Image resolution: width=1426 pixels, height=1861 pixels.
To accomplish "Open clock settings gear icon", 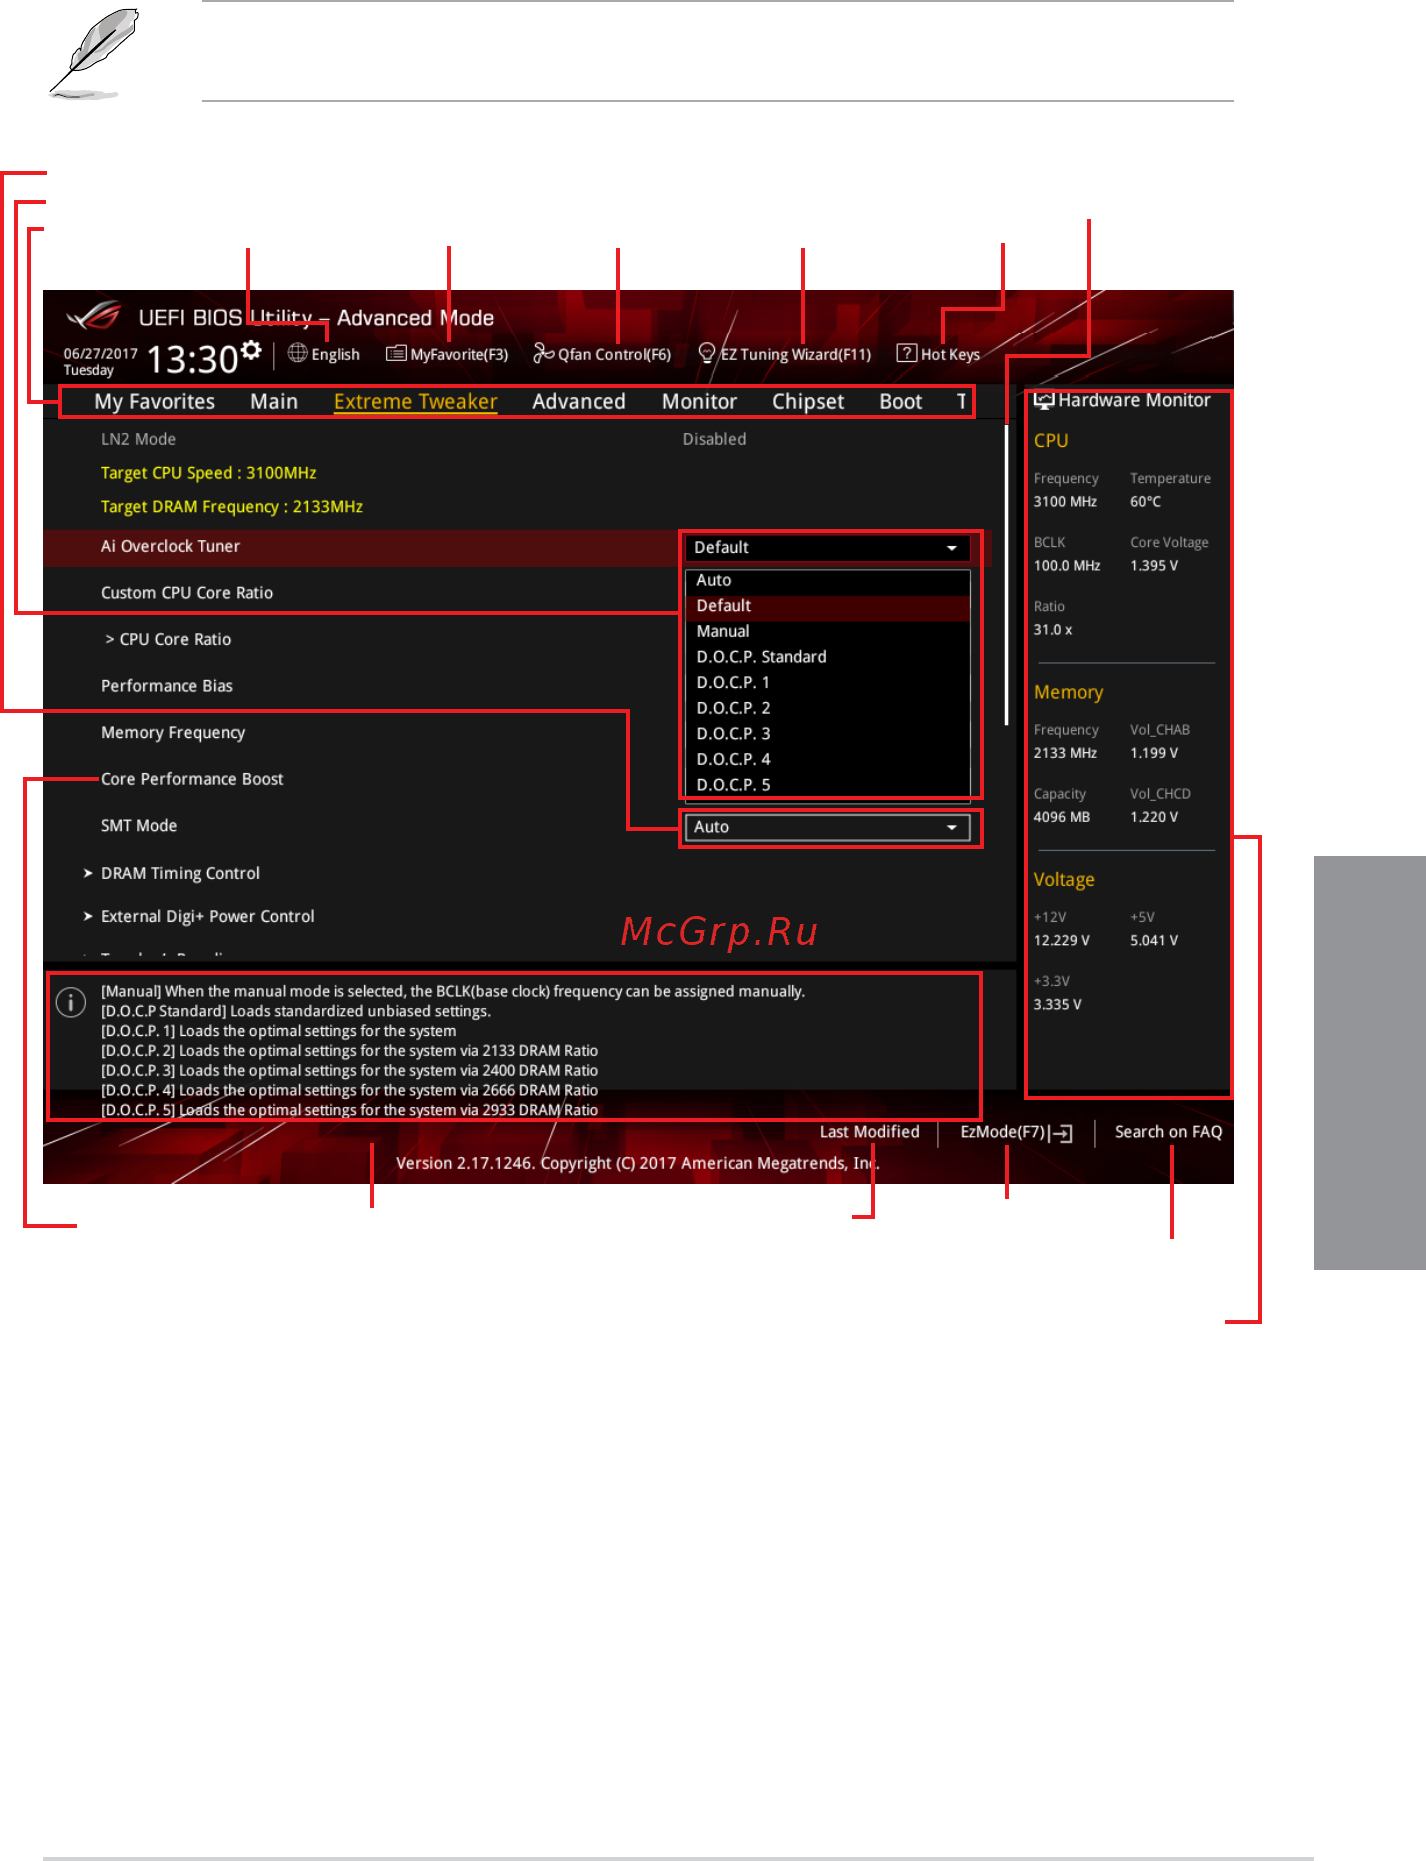I will point(251,349).
